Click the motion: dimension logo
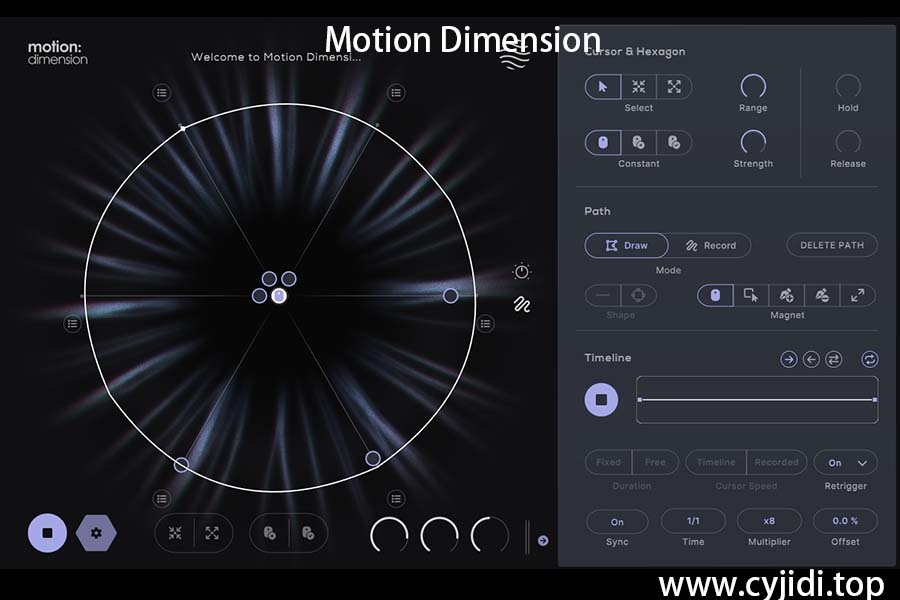 (x=57, y=52)
